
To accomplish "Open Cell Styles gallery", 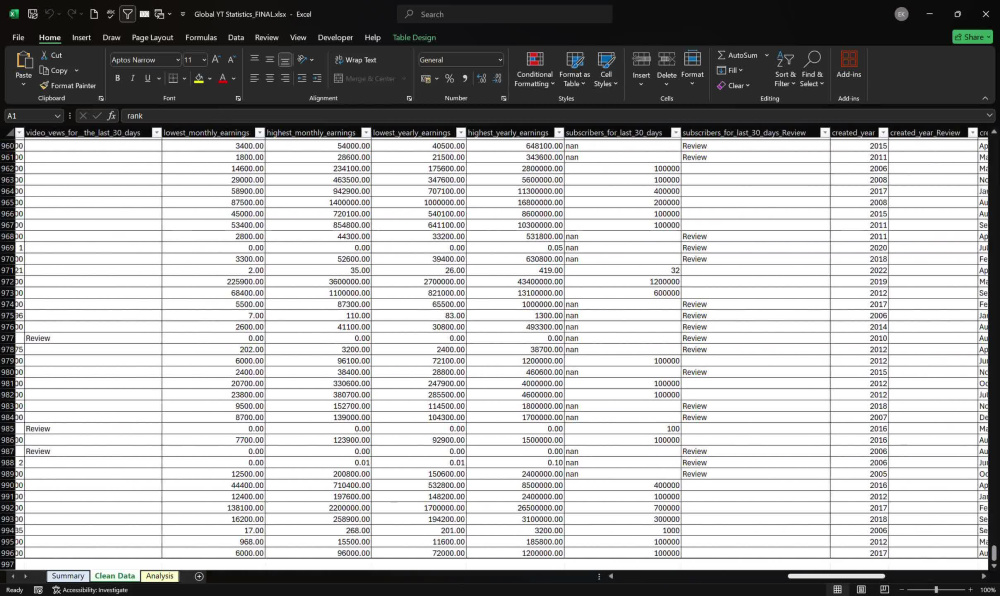I will [x=606, y=69].
